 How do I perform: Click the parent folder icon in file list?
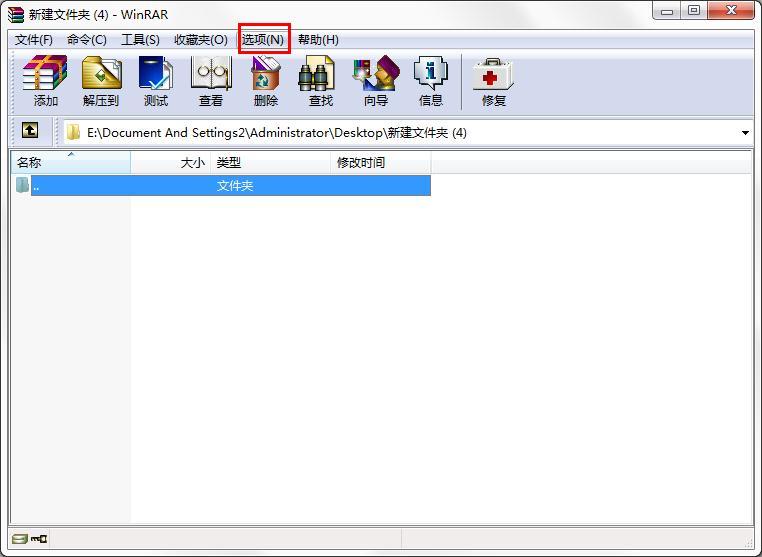[22, 185]
